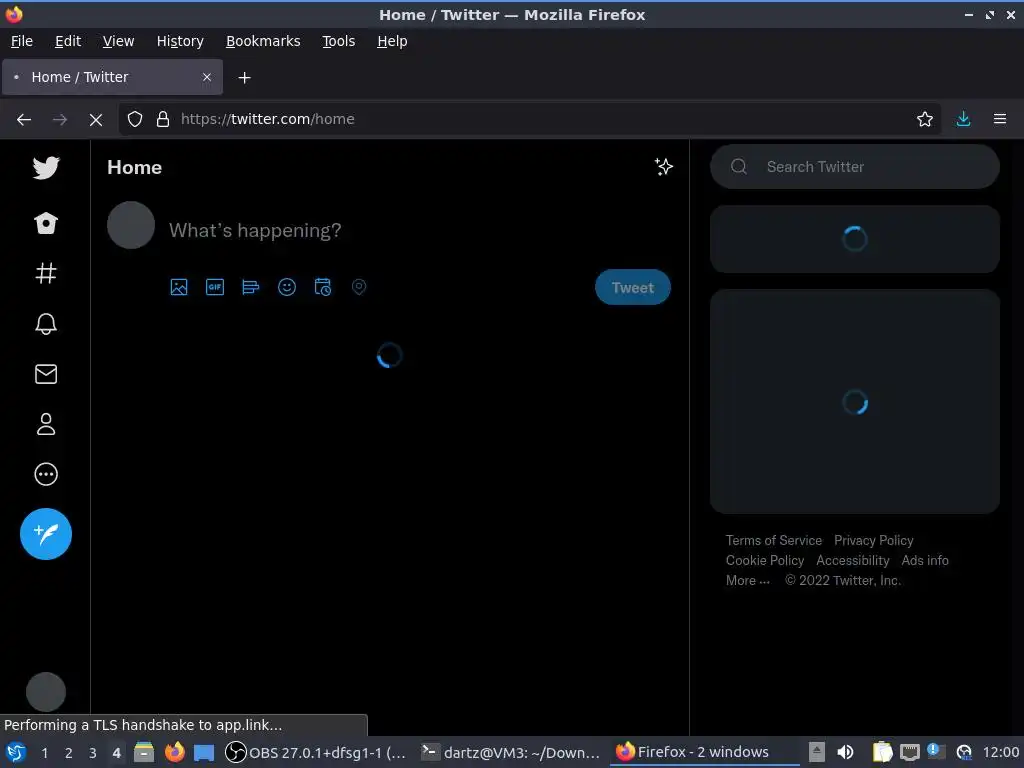1024x768 pixels.
Task: Select the Home / Twitter tab
Action: [x=112, y=77]
